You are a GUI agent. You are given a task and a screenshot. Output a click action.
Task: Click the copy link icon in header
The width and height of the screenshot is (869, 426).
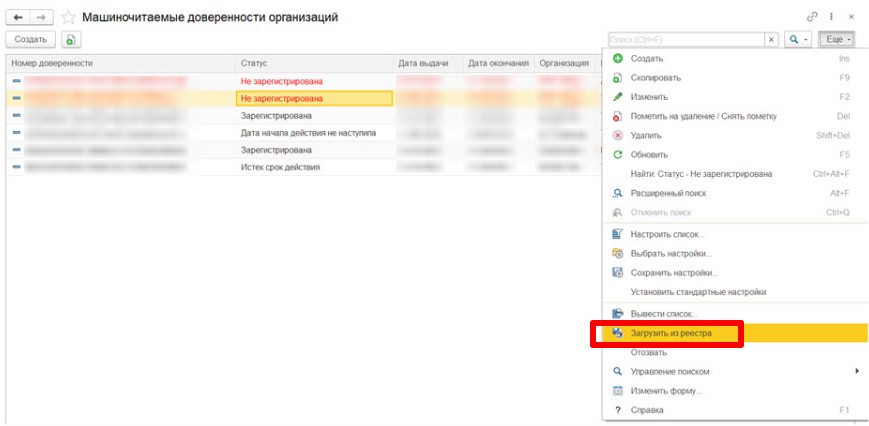point(811,17)
